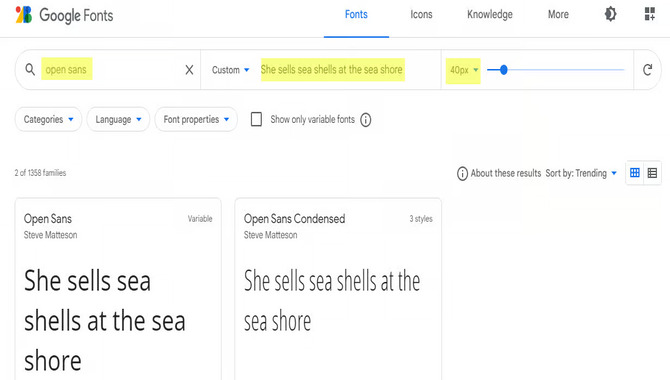Expand the Language filter
This screenshot has height=380, width=670.
click(118, 119)
